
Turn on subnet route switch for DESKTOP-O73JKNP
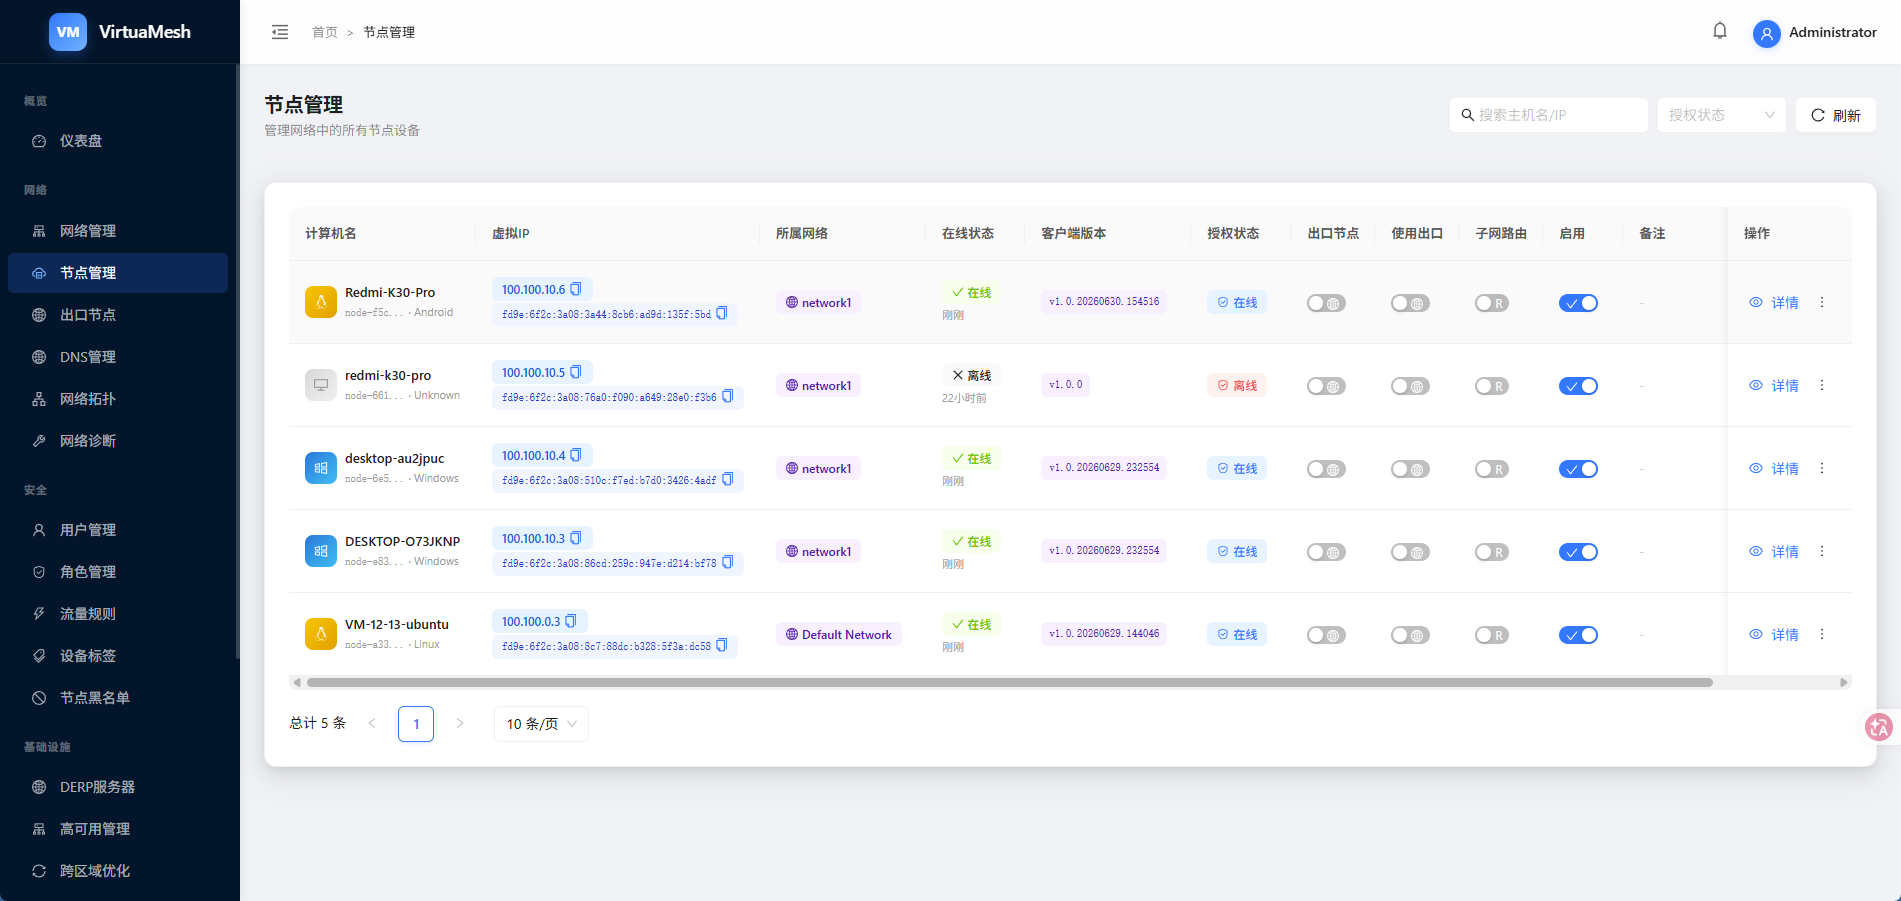point(1492,552)
